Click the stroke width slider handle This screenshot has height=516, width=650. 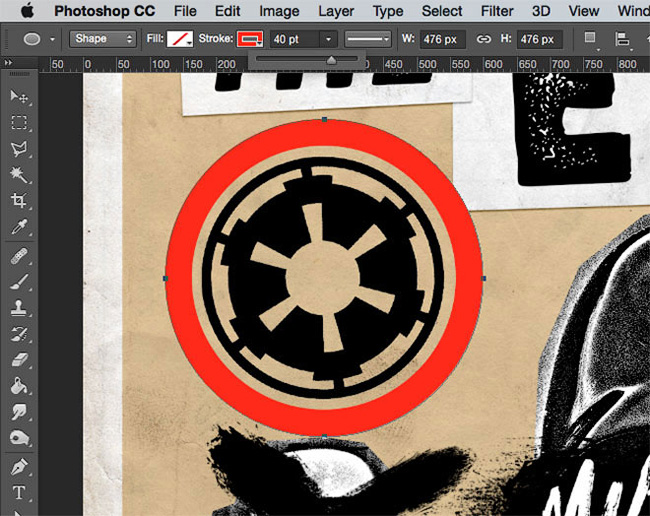tap(331, 60)
